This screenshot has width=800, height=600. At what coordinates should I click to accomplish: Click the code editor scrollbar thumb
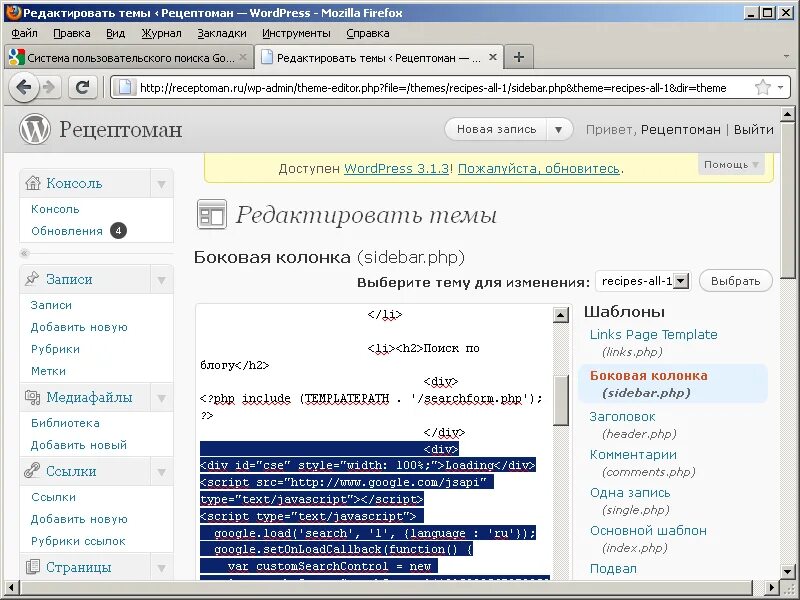(561, 401)
